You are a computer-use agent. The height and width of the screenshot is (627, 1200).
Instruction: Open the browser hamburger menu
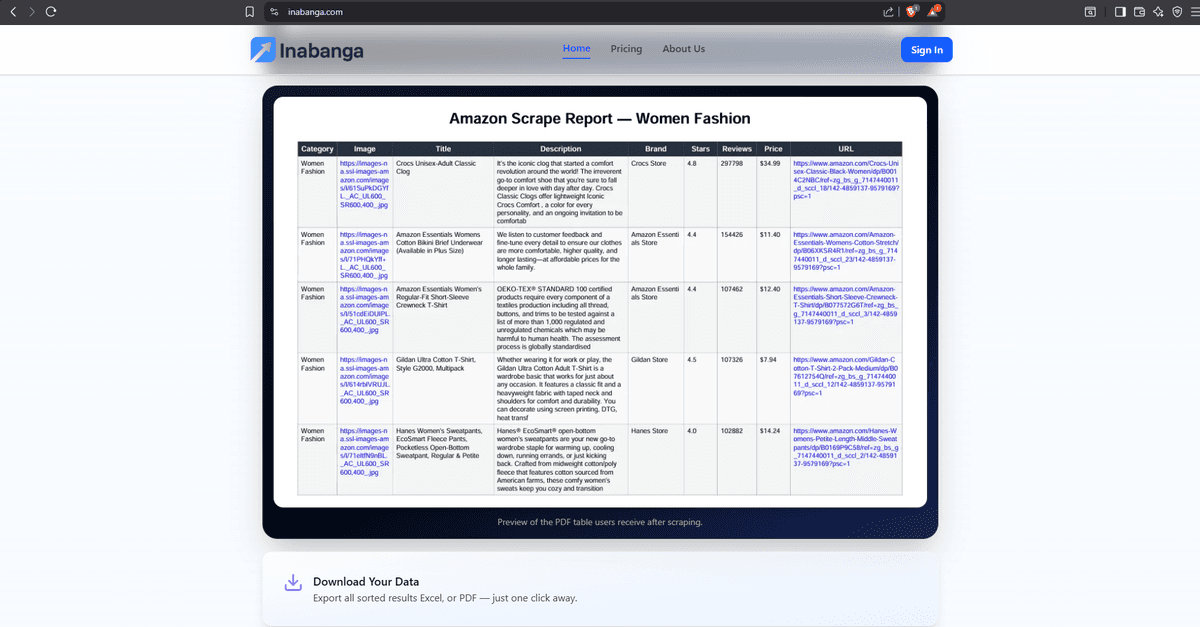point(1195,10)
